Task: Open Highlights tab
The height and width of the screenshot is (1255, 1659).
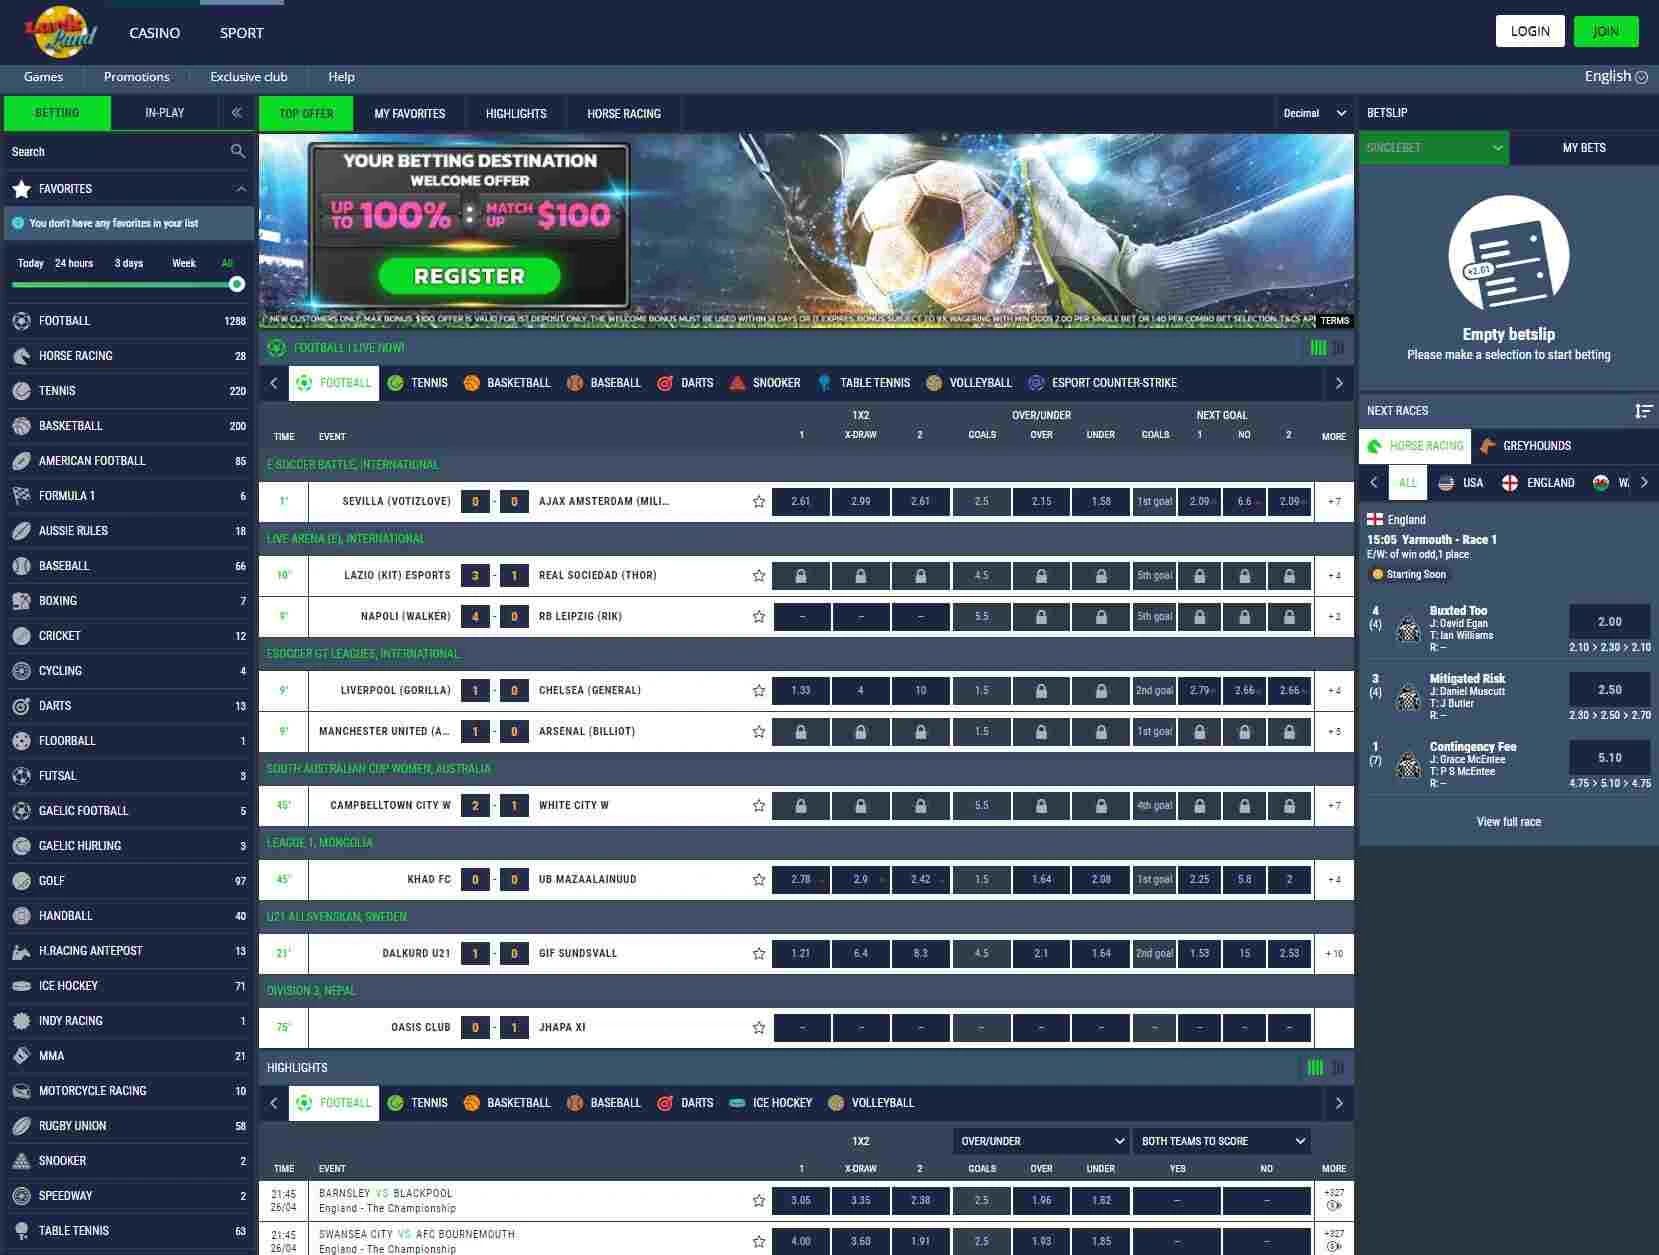Action: pos(516,114)
